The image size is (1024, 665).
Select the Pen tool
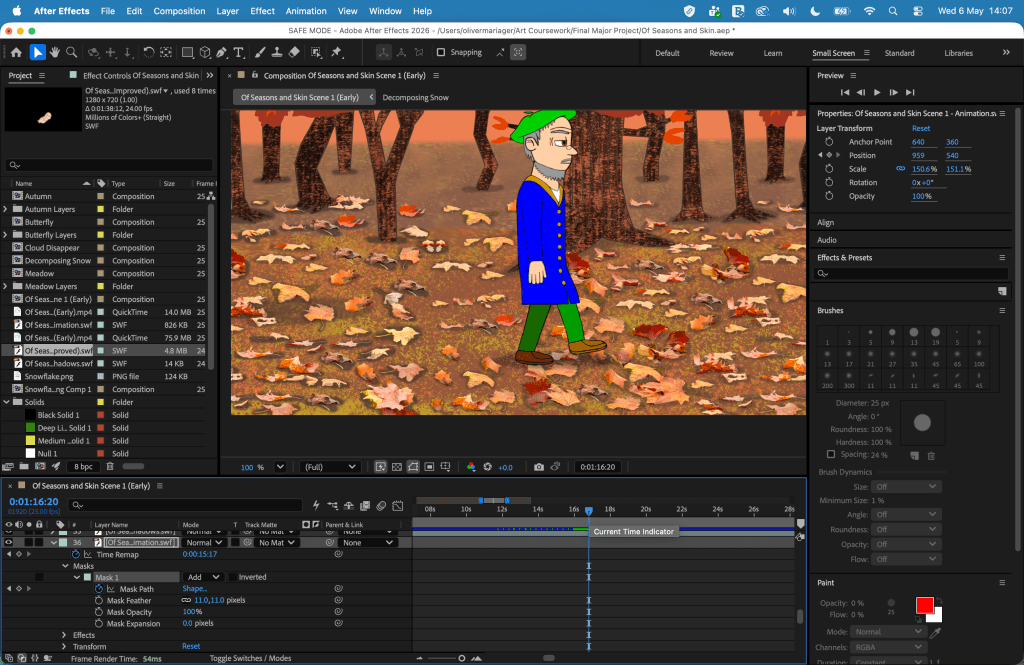221,52
